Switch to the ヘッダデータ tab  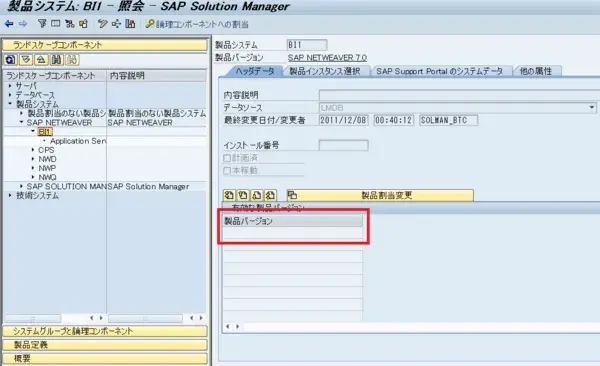click(254, 71)
